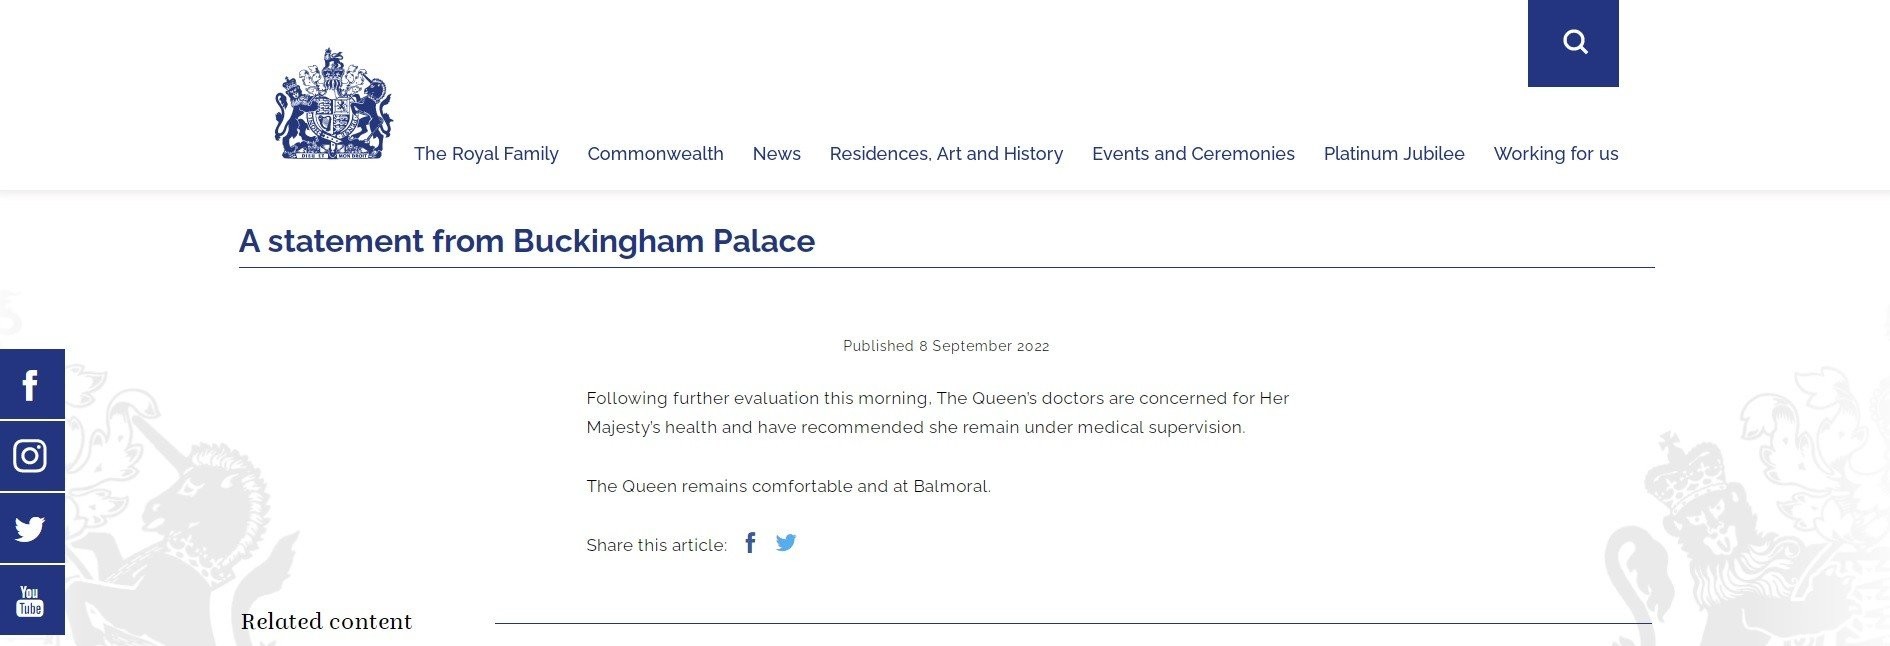The height and width of the screenshot is (646, 1890).
Task: Click the statement headline title
Action: [x=527, y=241]
